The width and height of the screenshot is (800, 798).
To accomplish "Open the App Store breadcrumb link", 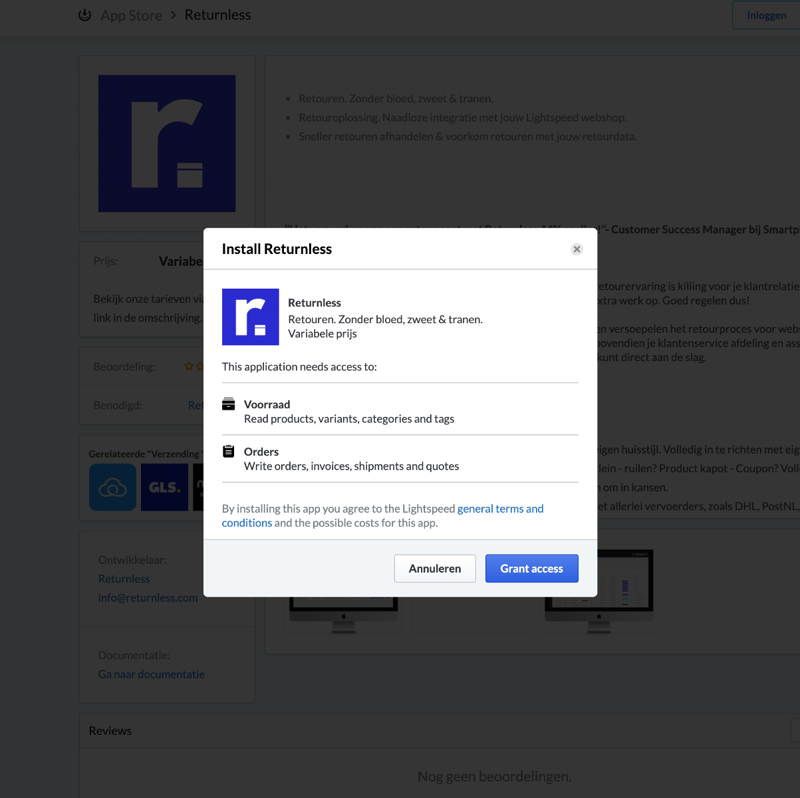I will 131,15.
